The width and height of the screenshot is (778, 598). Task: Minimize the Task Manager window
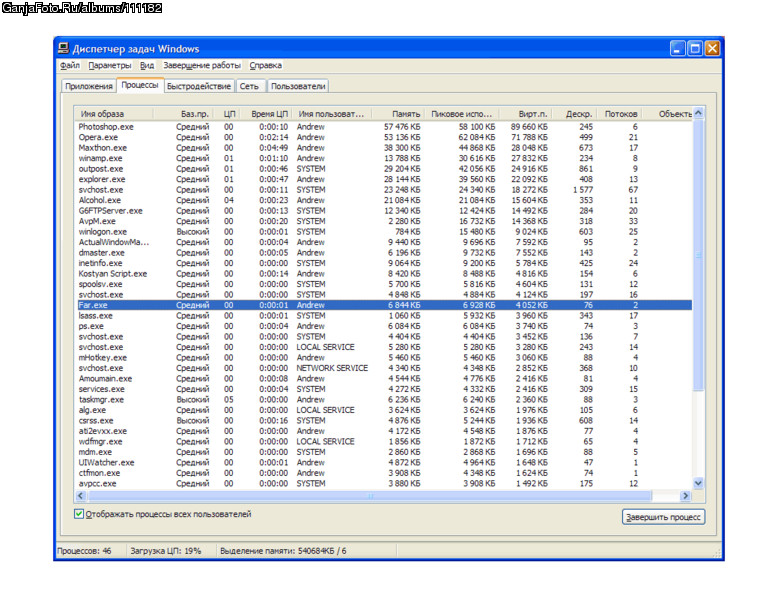point(677,48)
